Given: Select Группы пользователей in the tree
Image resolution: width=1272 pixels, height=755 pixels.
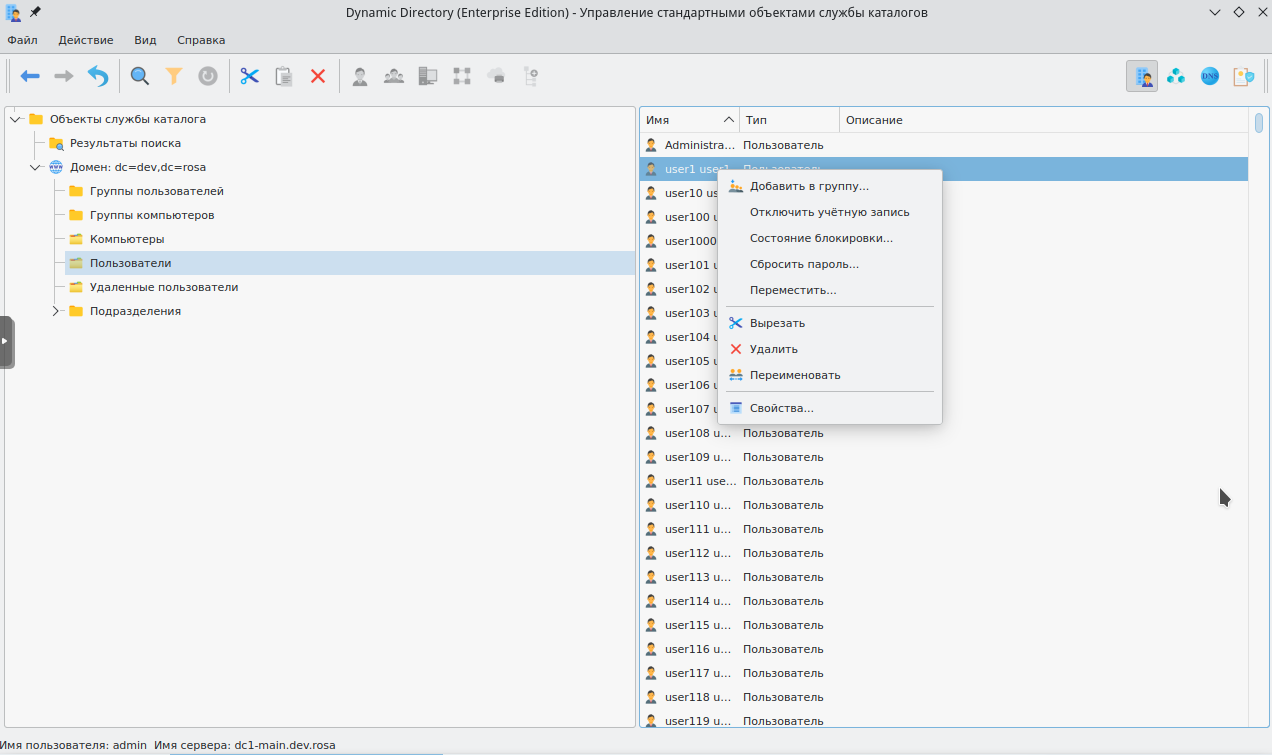Looking at the screenshot, I should pos(156,191).
